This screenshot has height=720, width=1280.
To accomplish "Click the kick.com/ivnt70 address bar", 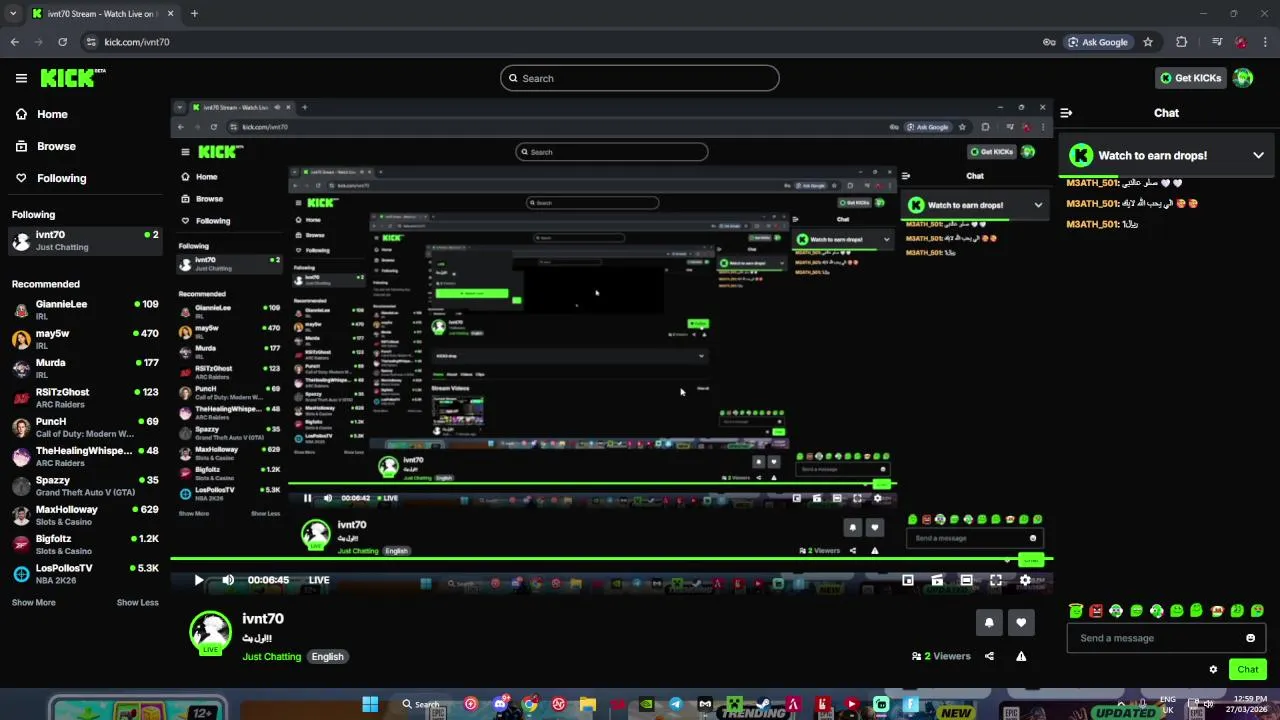I will click(560, 42).
